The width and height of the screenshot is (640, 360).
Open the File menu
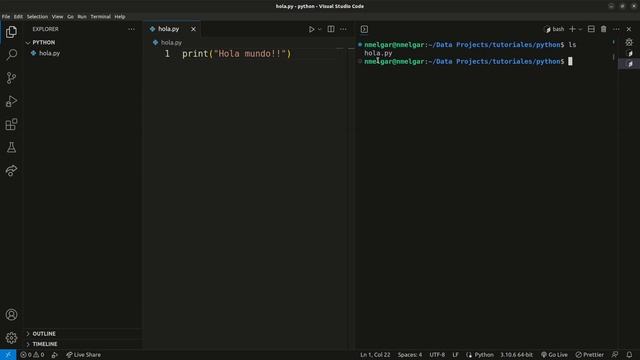[6, 17]
